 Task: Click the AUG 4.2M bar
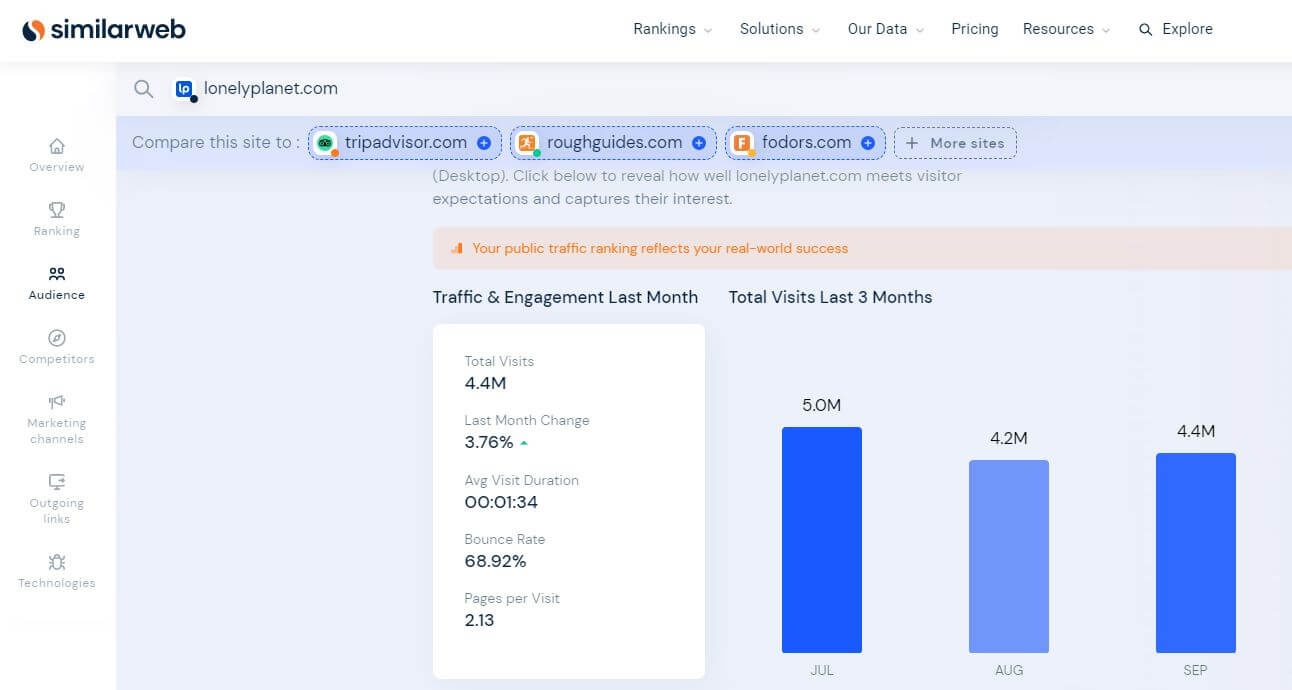tap(1009, 556)
